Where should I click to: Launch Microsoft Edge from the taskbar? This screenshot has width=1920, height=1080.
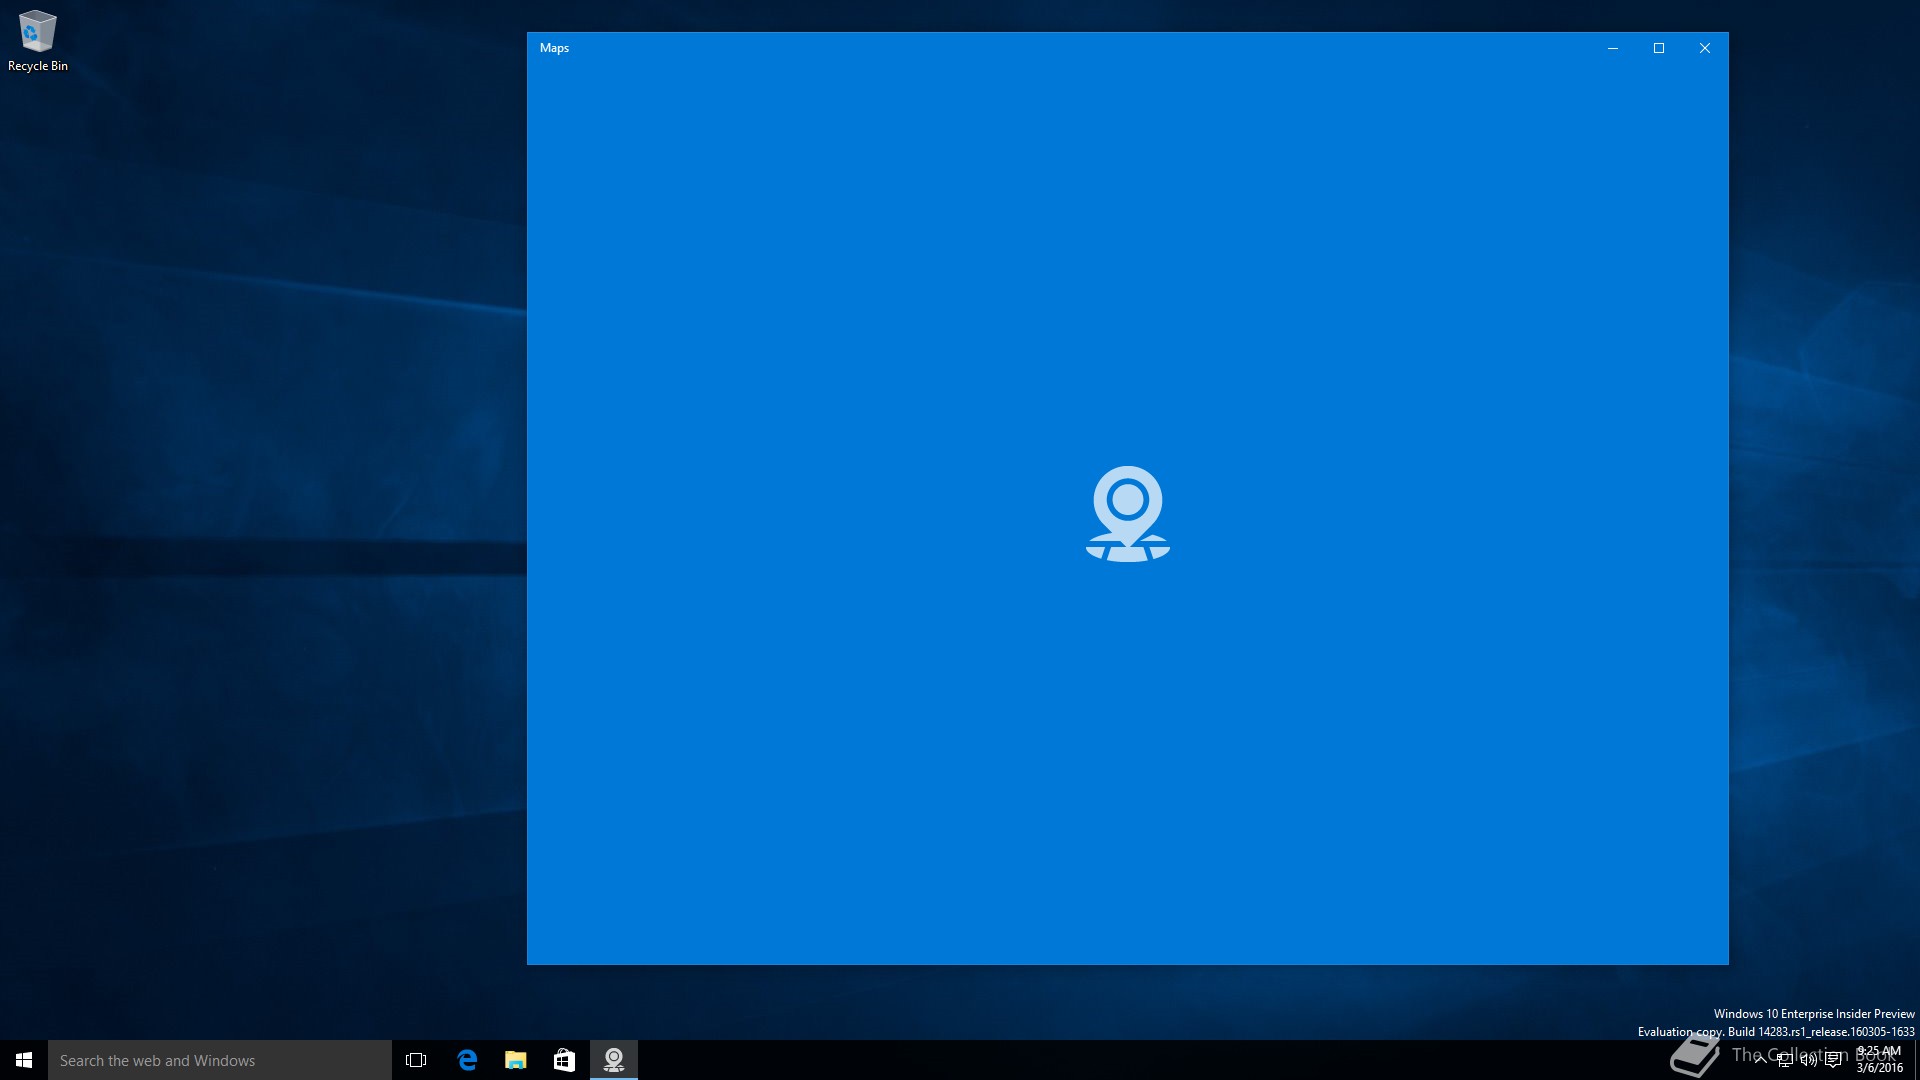467,1060
